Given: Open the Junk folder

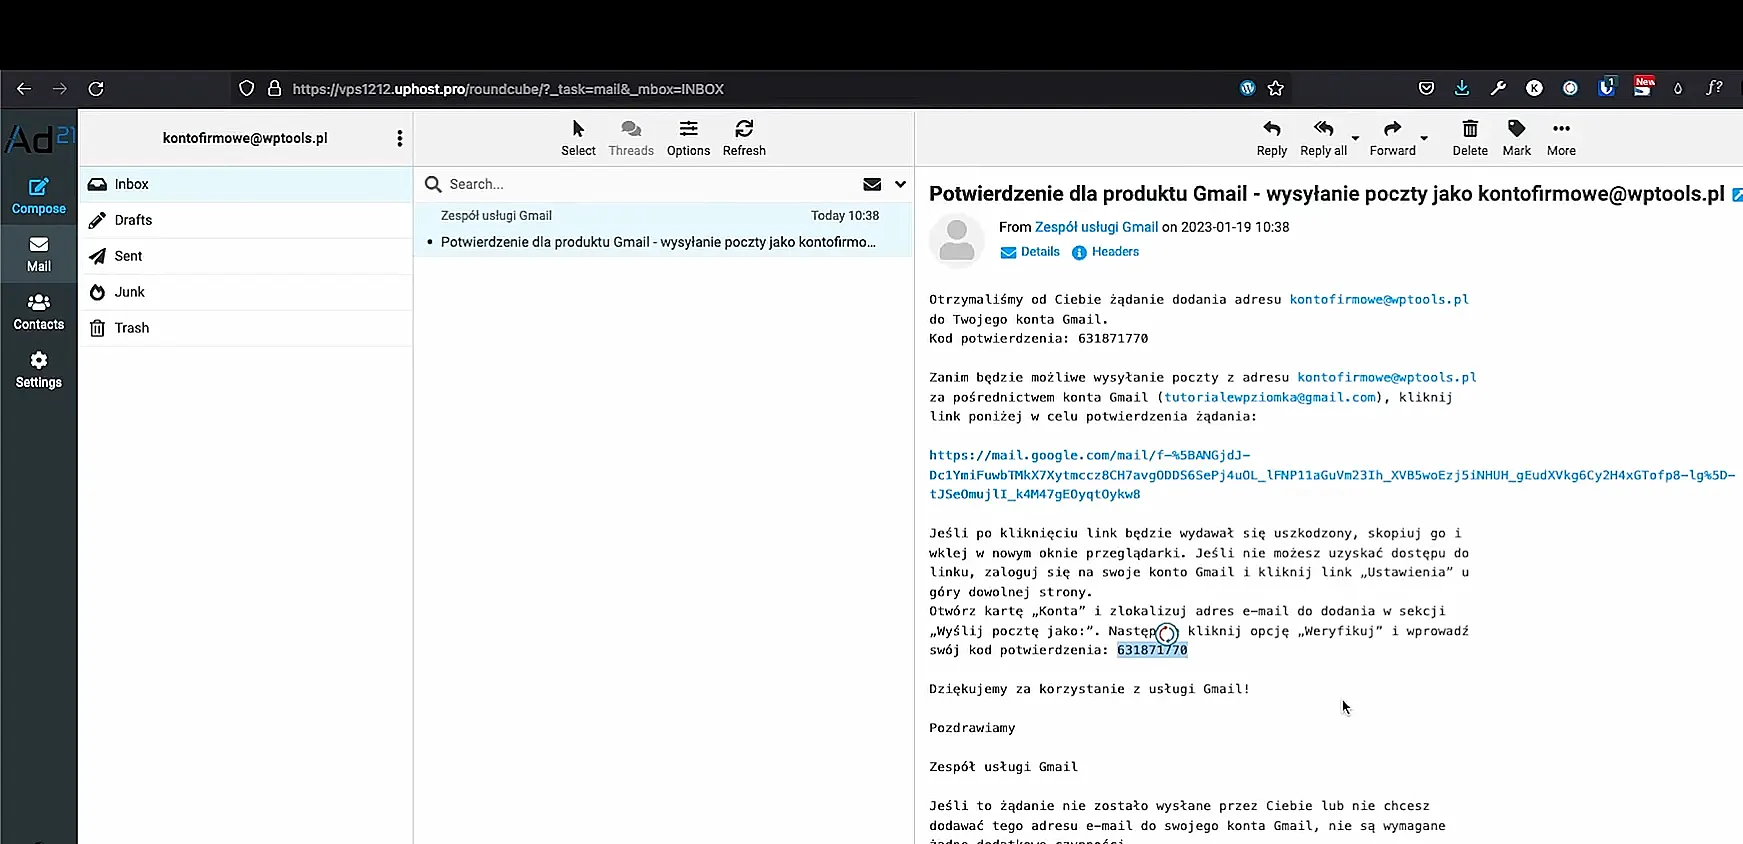Looking at the screenshot, I should [x=129, y=292].
